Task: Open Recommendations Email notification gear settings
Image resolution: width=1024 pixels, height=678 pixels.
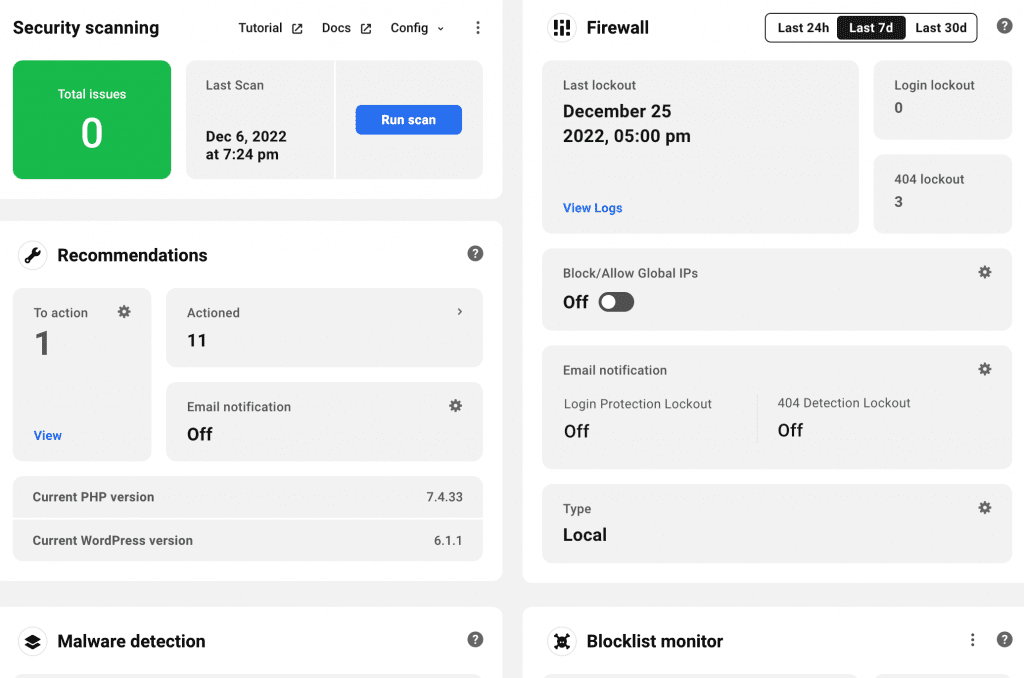Action: point(456,406)
